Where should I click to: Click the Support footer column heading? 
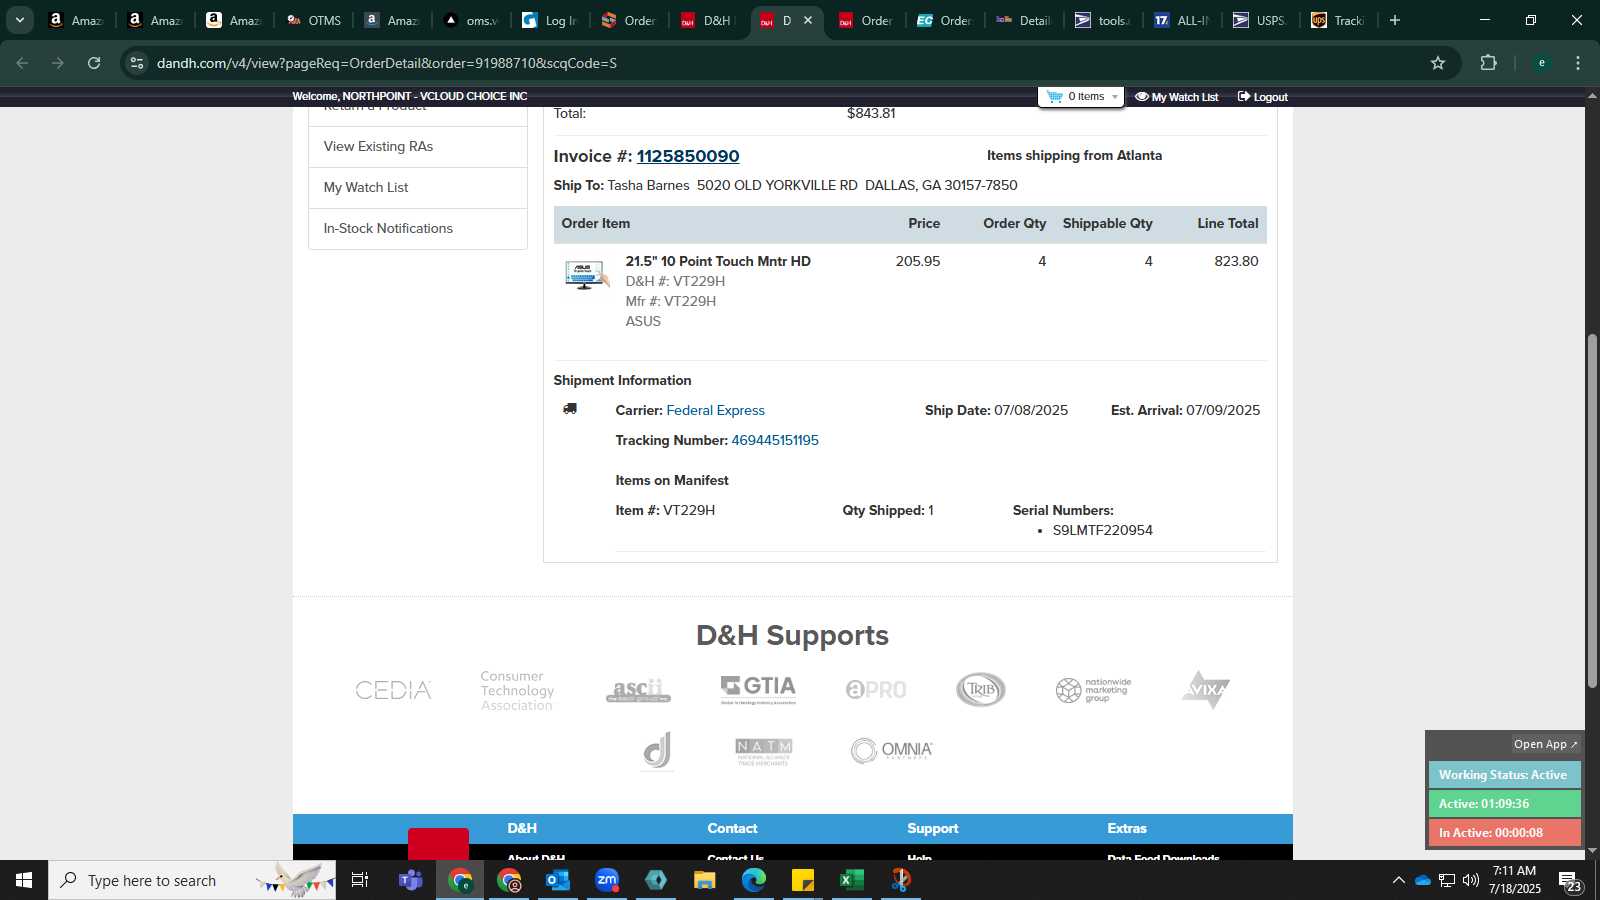pyautogui.click(x=933, y=828)
